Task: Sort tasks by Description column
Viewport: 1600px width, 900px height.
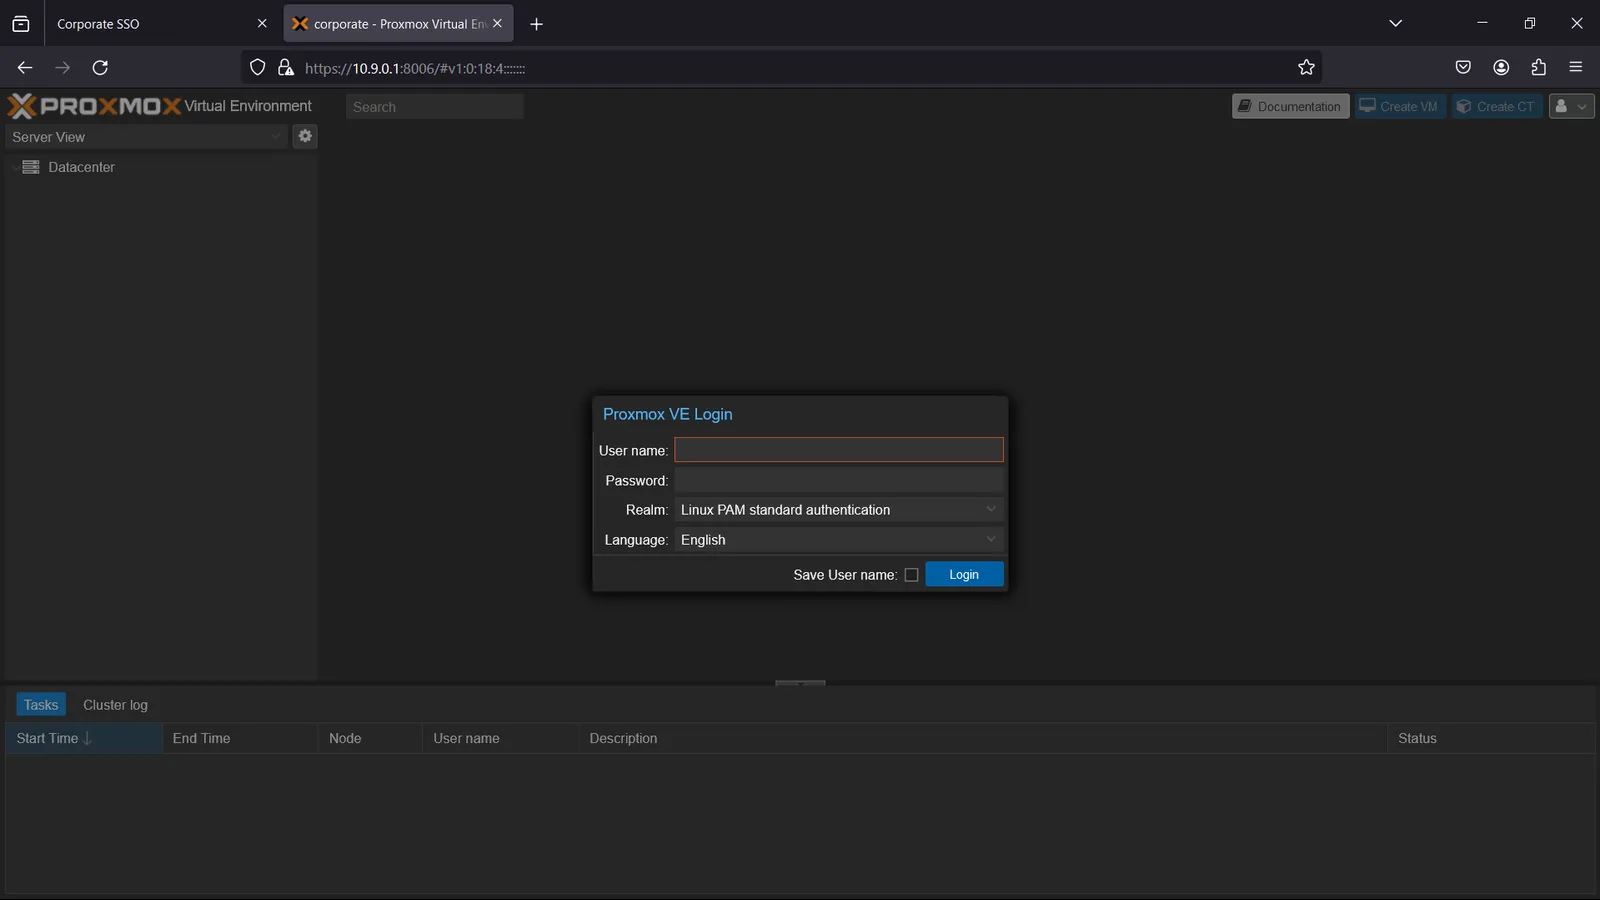Action: click(982, 738)
